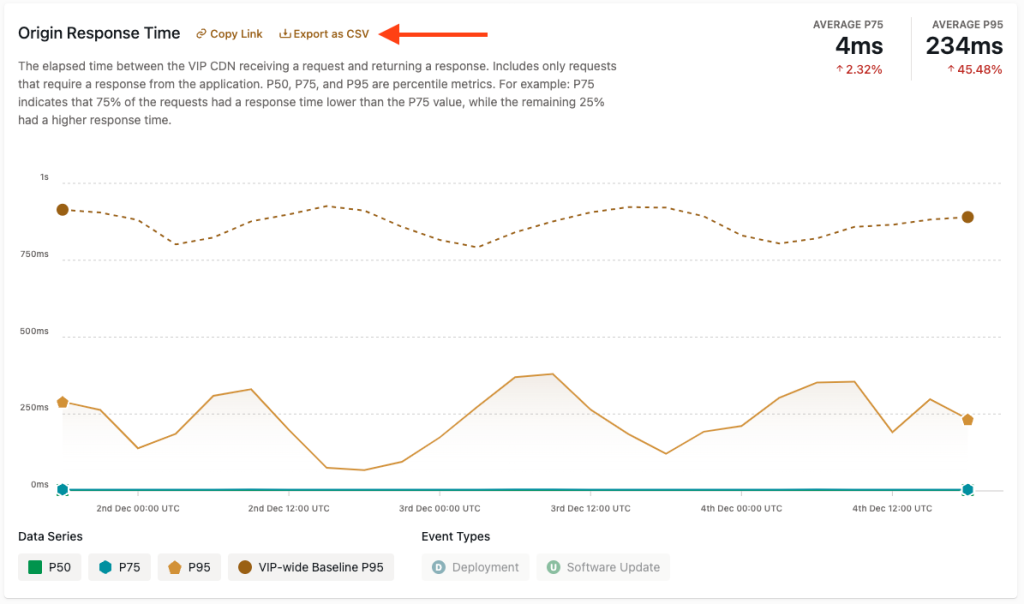Viewport: 1024px width, 604px height.
Task: Click the Average P95 value 234ms
Action: (x=964, y=46)
